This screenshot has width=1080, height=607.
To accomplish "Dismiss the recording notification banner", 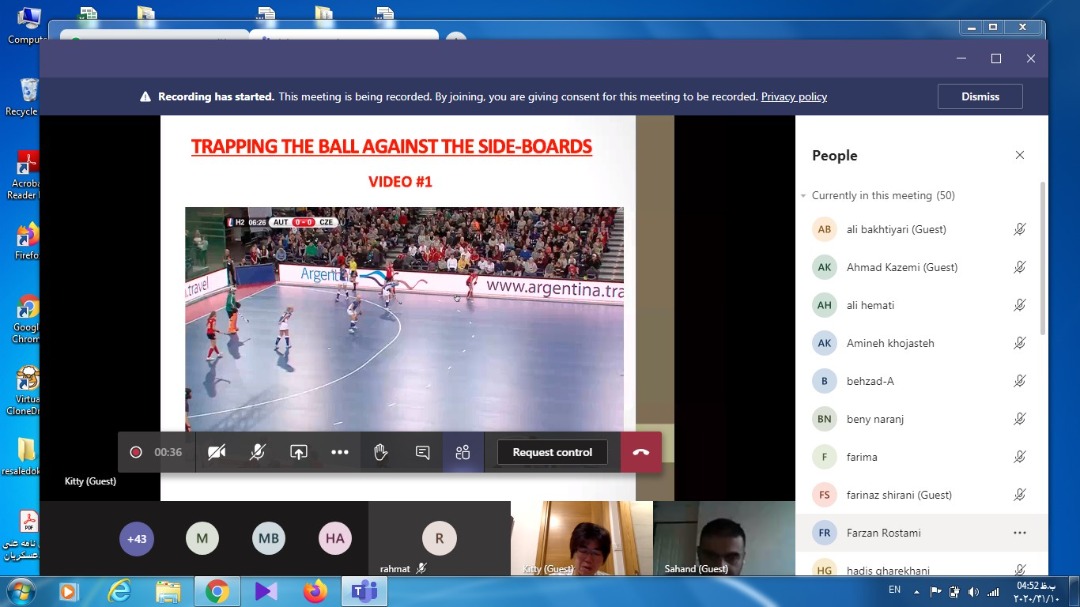I will [979, 96].
